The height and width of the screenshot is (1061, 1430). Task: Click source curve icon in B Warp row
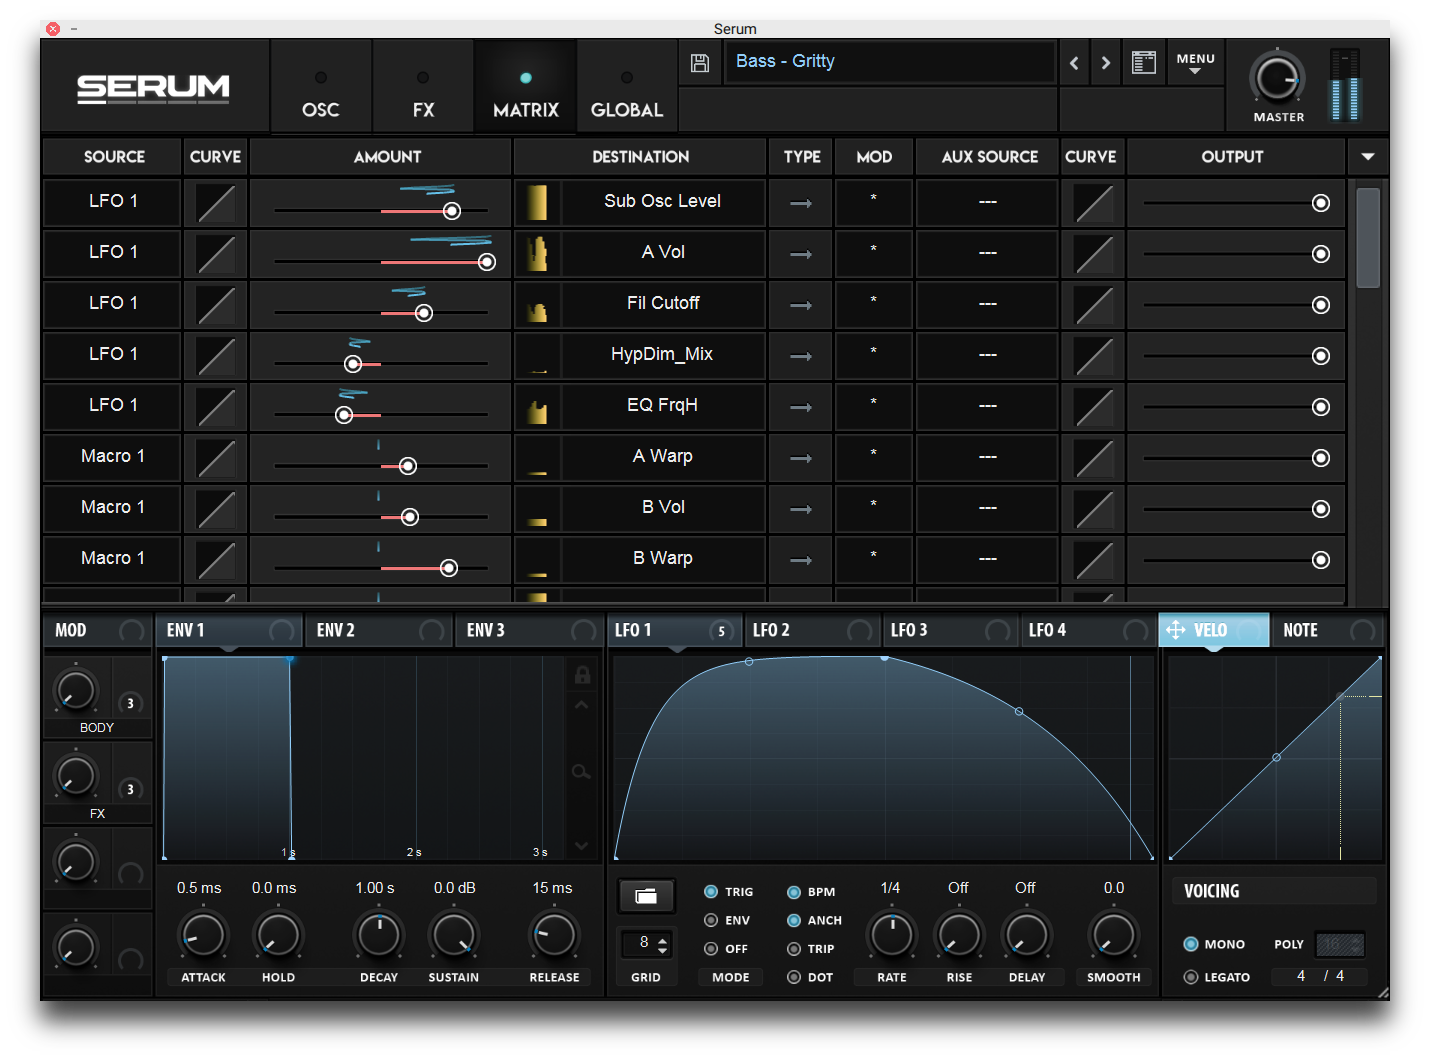coord(216,560)
